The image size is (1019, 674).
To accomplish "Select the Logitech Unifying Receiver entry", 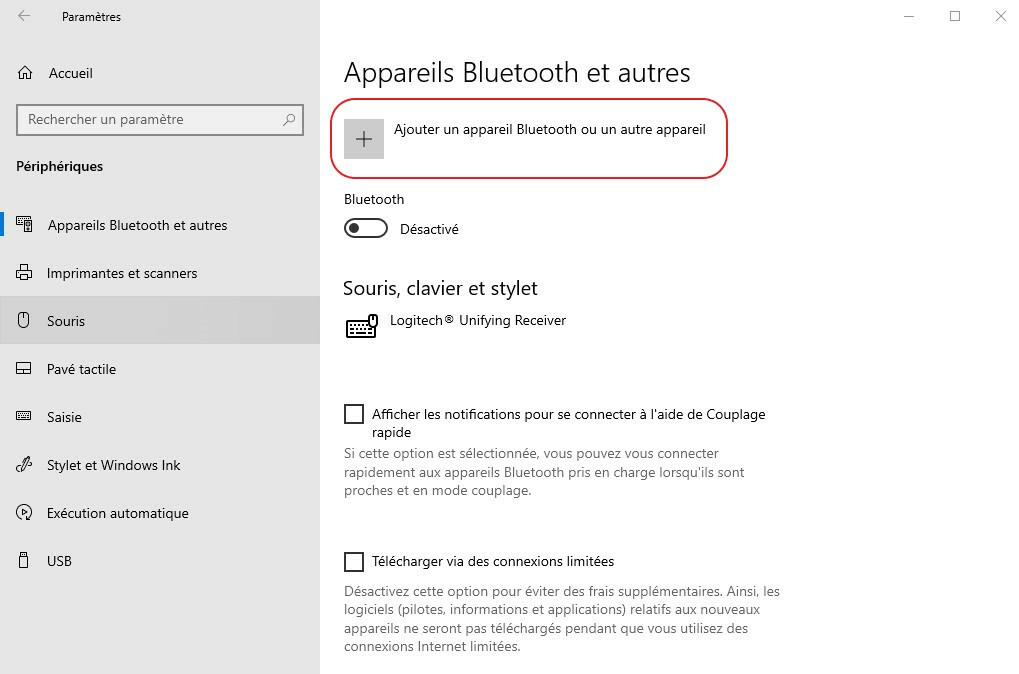I will point(478,320).
